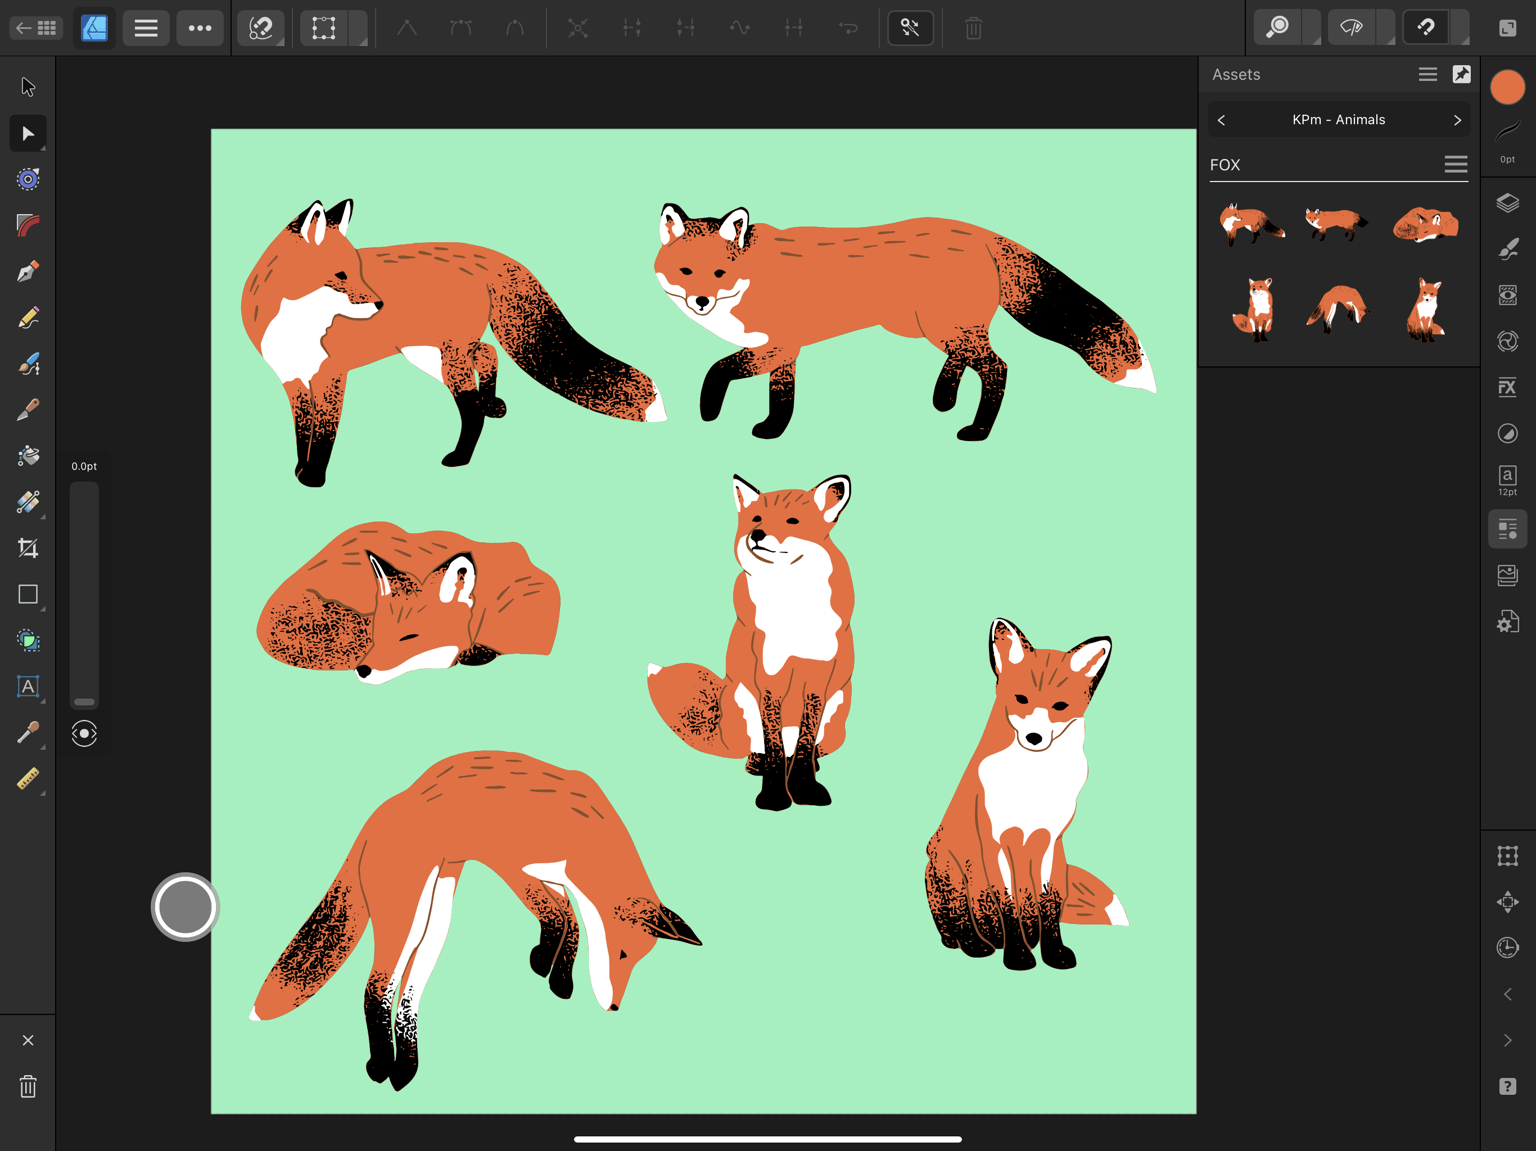1536x1151 pixels.
Task: Select the Paint Brush tool icon
Action: [28, 410]
